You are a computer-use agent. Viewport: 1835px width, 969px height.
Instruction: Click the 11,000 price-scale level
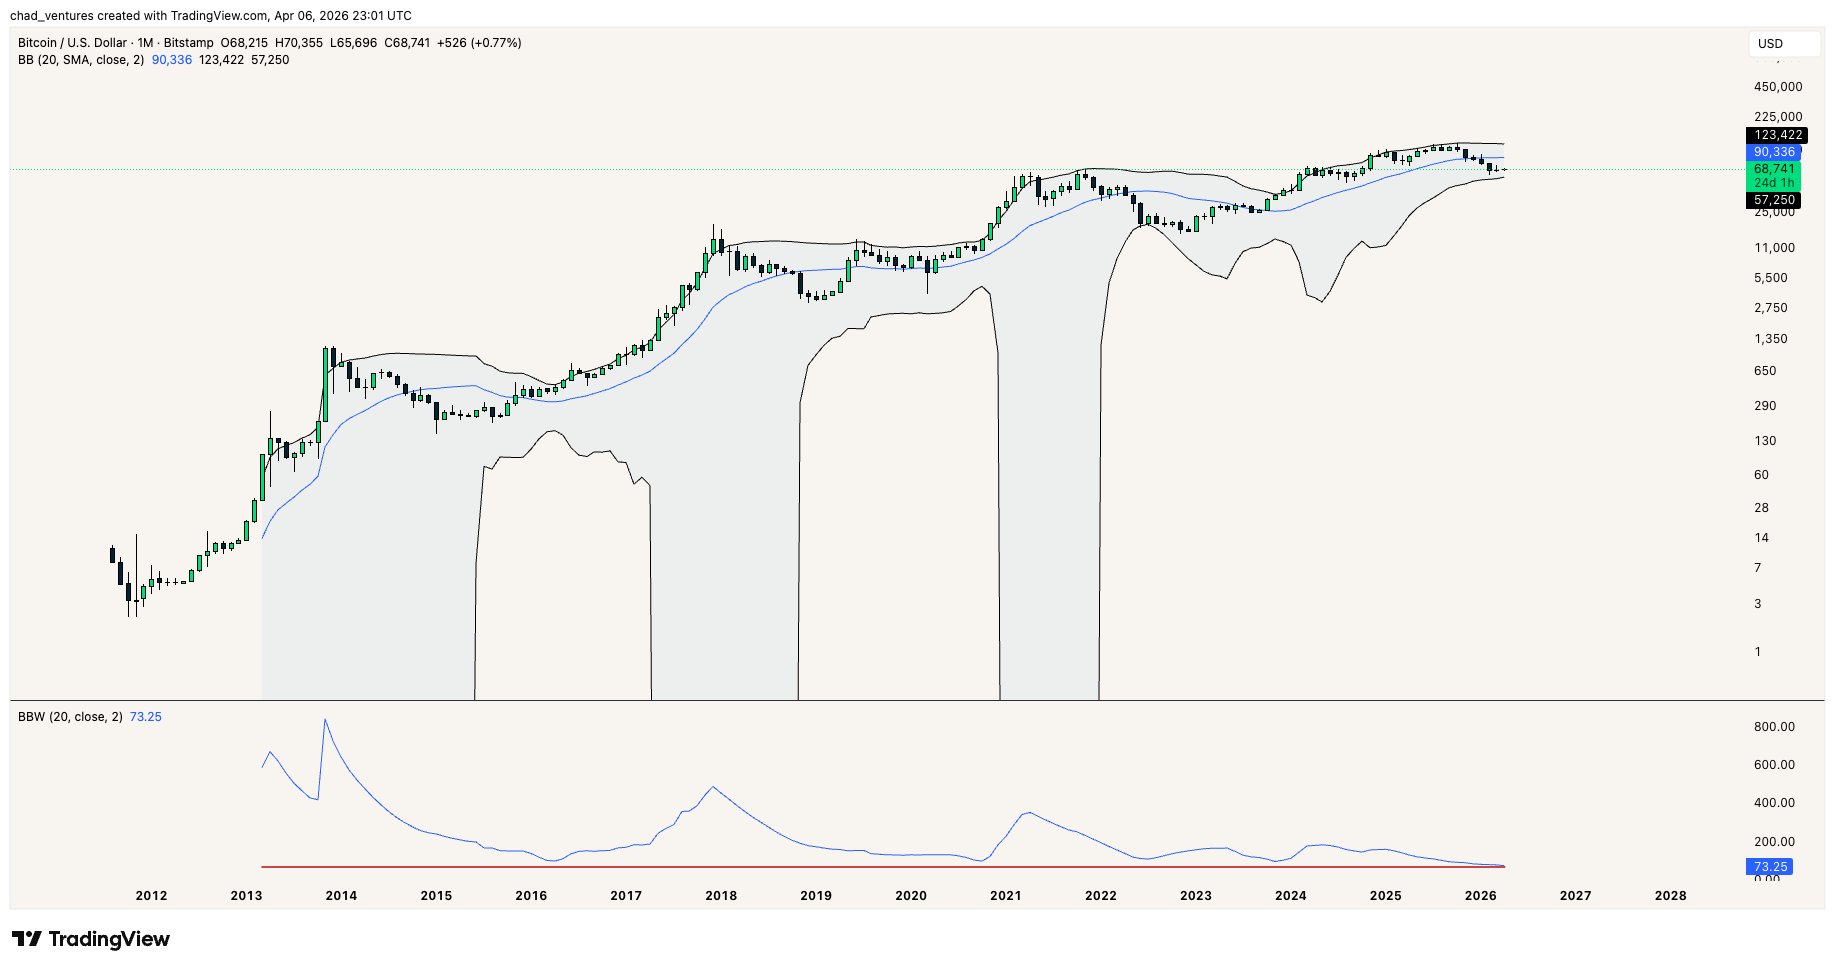point(1775,248)
